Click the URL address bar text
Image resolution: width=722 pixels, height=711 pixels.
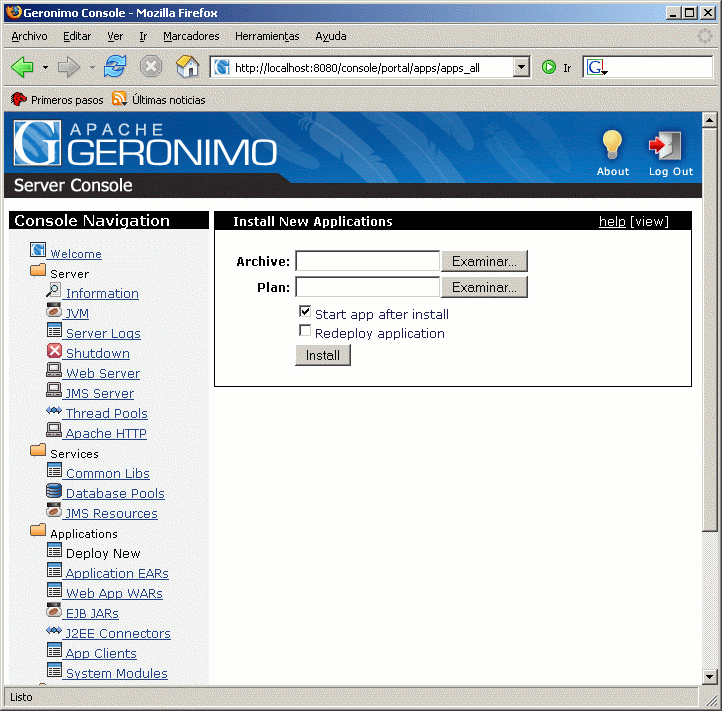pos(357,68)
